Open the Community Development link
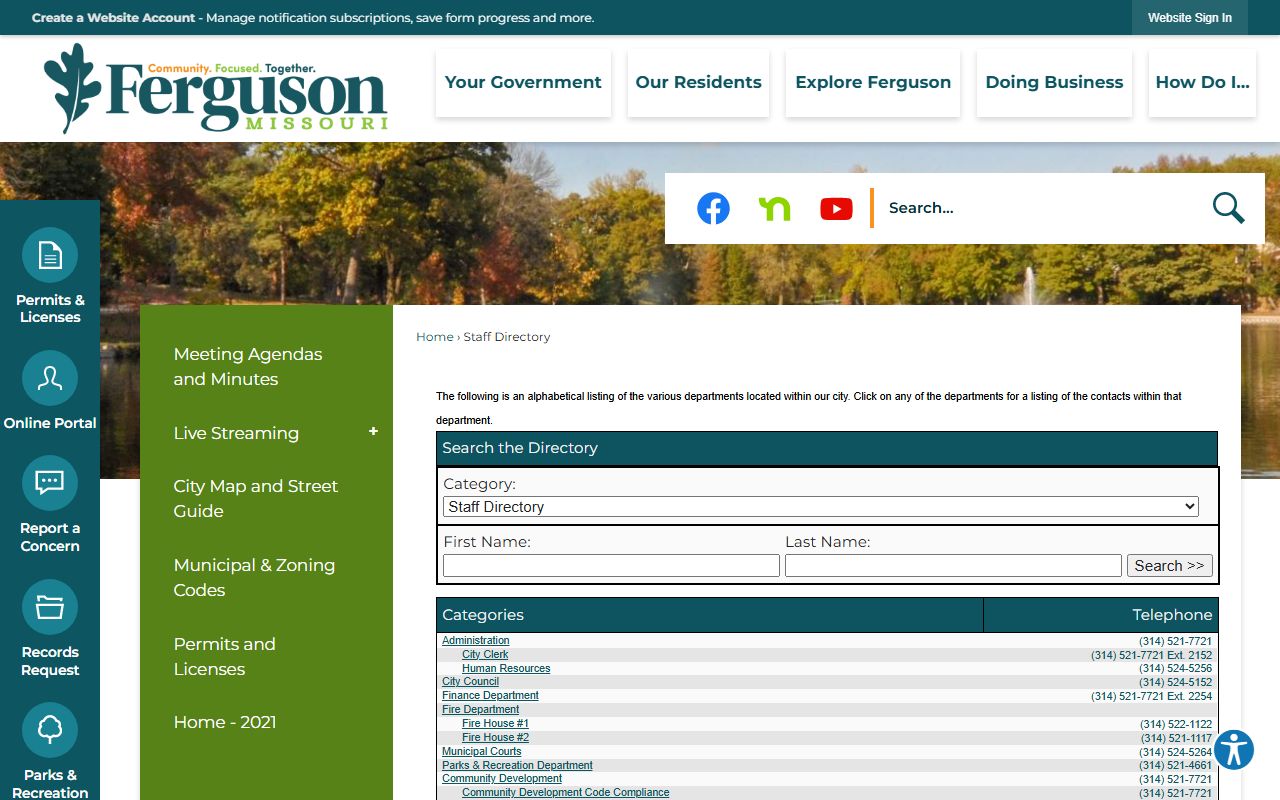 coord(502,779)
